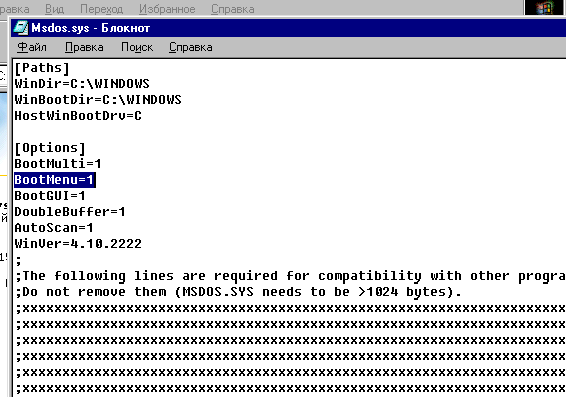The width and height of the screenshot is (566, 397).
Task: Open Избранное menu in background window
Action: pos(167,9)
